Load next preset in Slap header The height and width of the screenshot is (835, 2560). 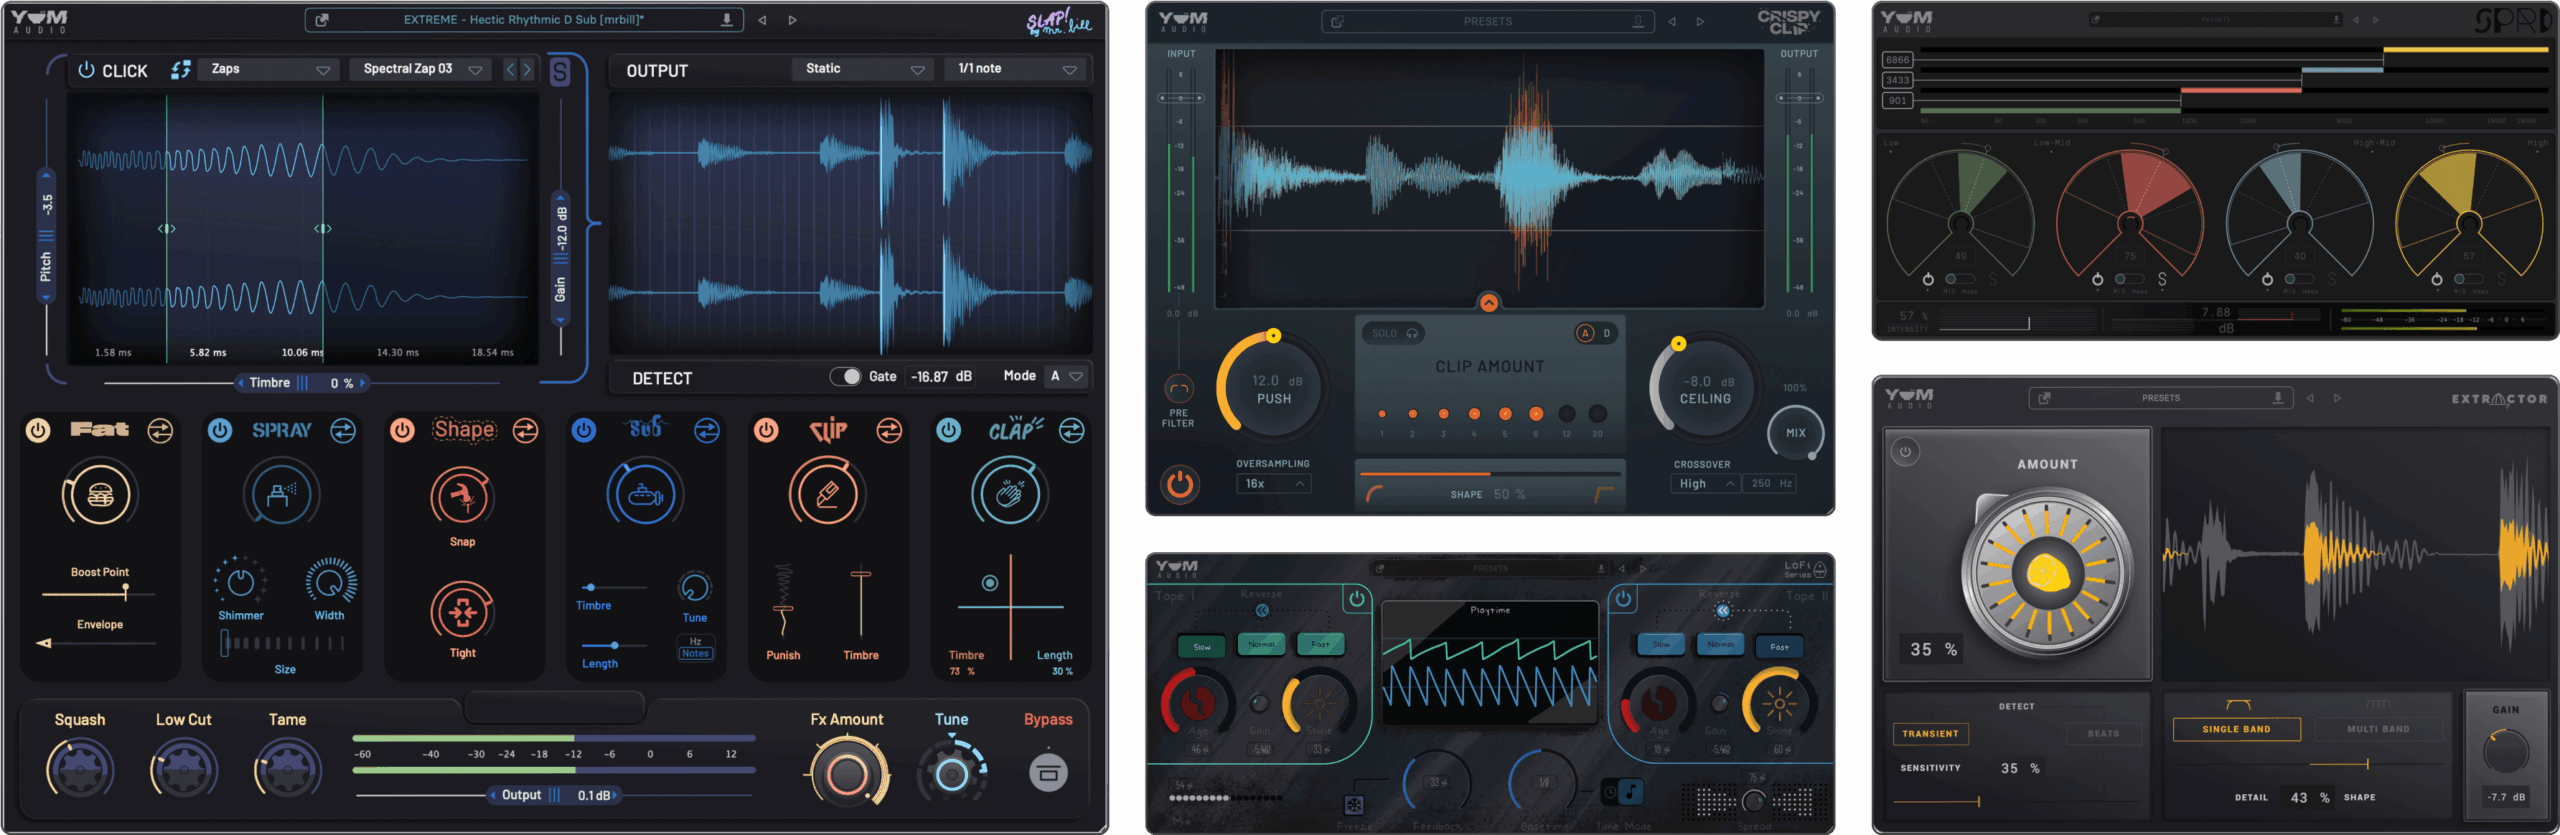coord(793,20)
